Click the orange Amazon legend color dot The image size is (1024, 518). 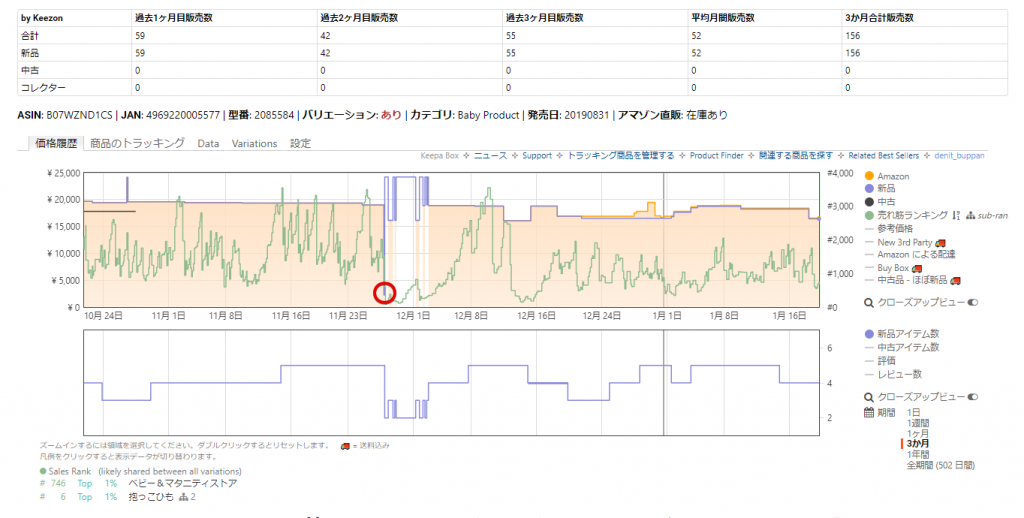pyautogui.click(x=868, y=177)
